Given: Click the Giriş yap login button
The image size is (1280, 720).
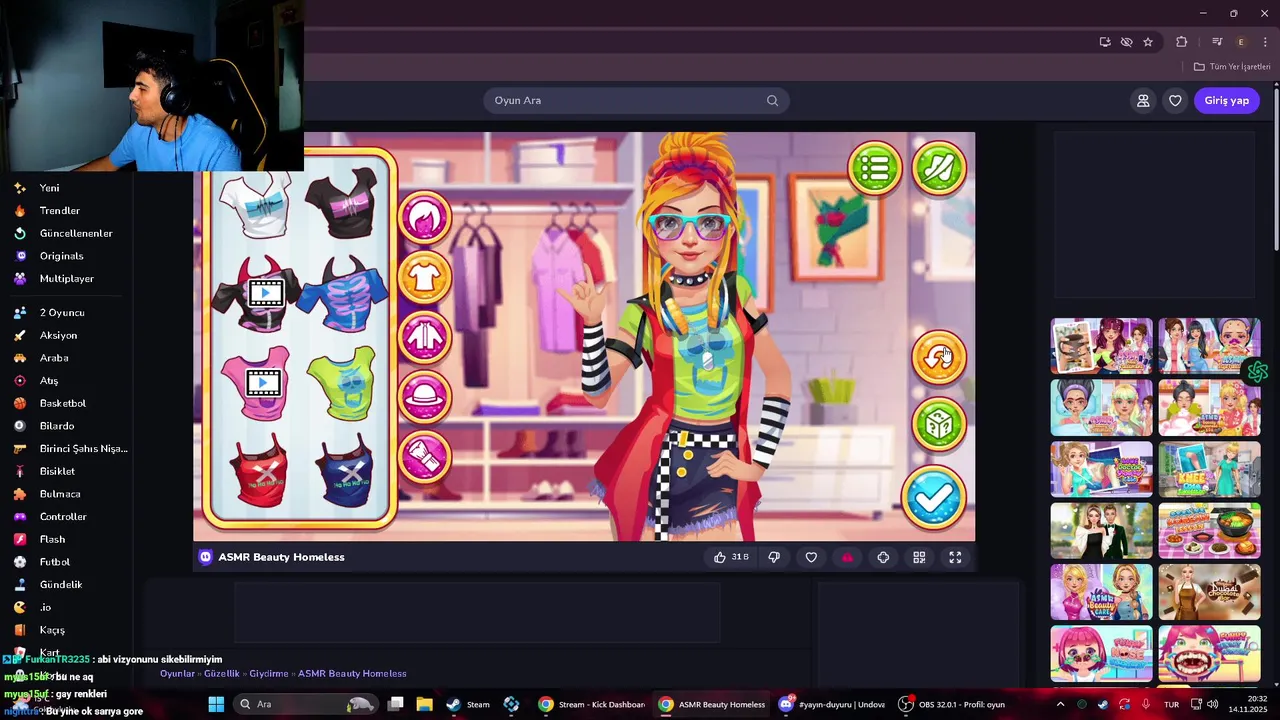Looking at the screenshot, I should [x=1226, y=100].
